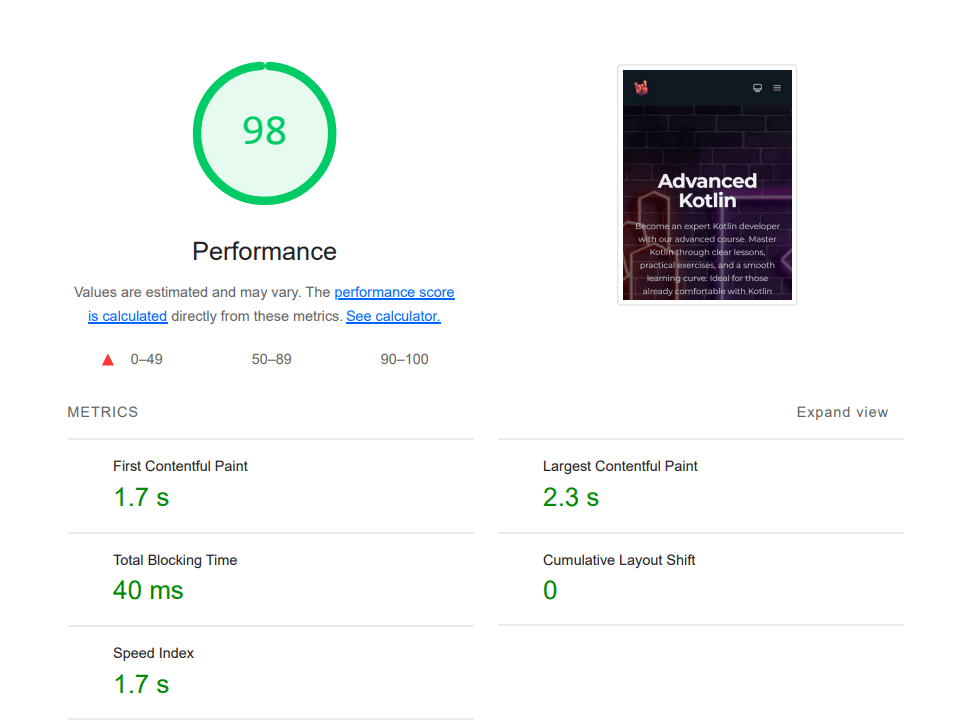Click the Performance heading label
970x724 pixels.
[263, 251]
